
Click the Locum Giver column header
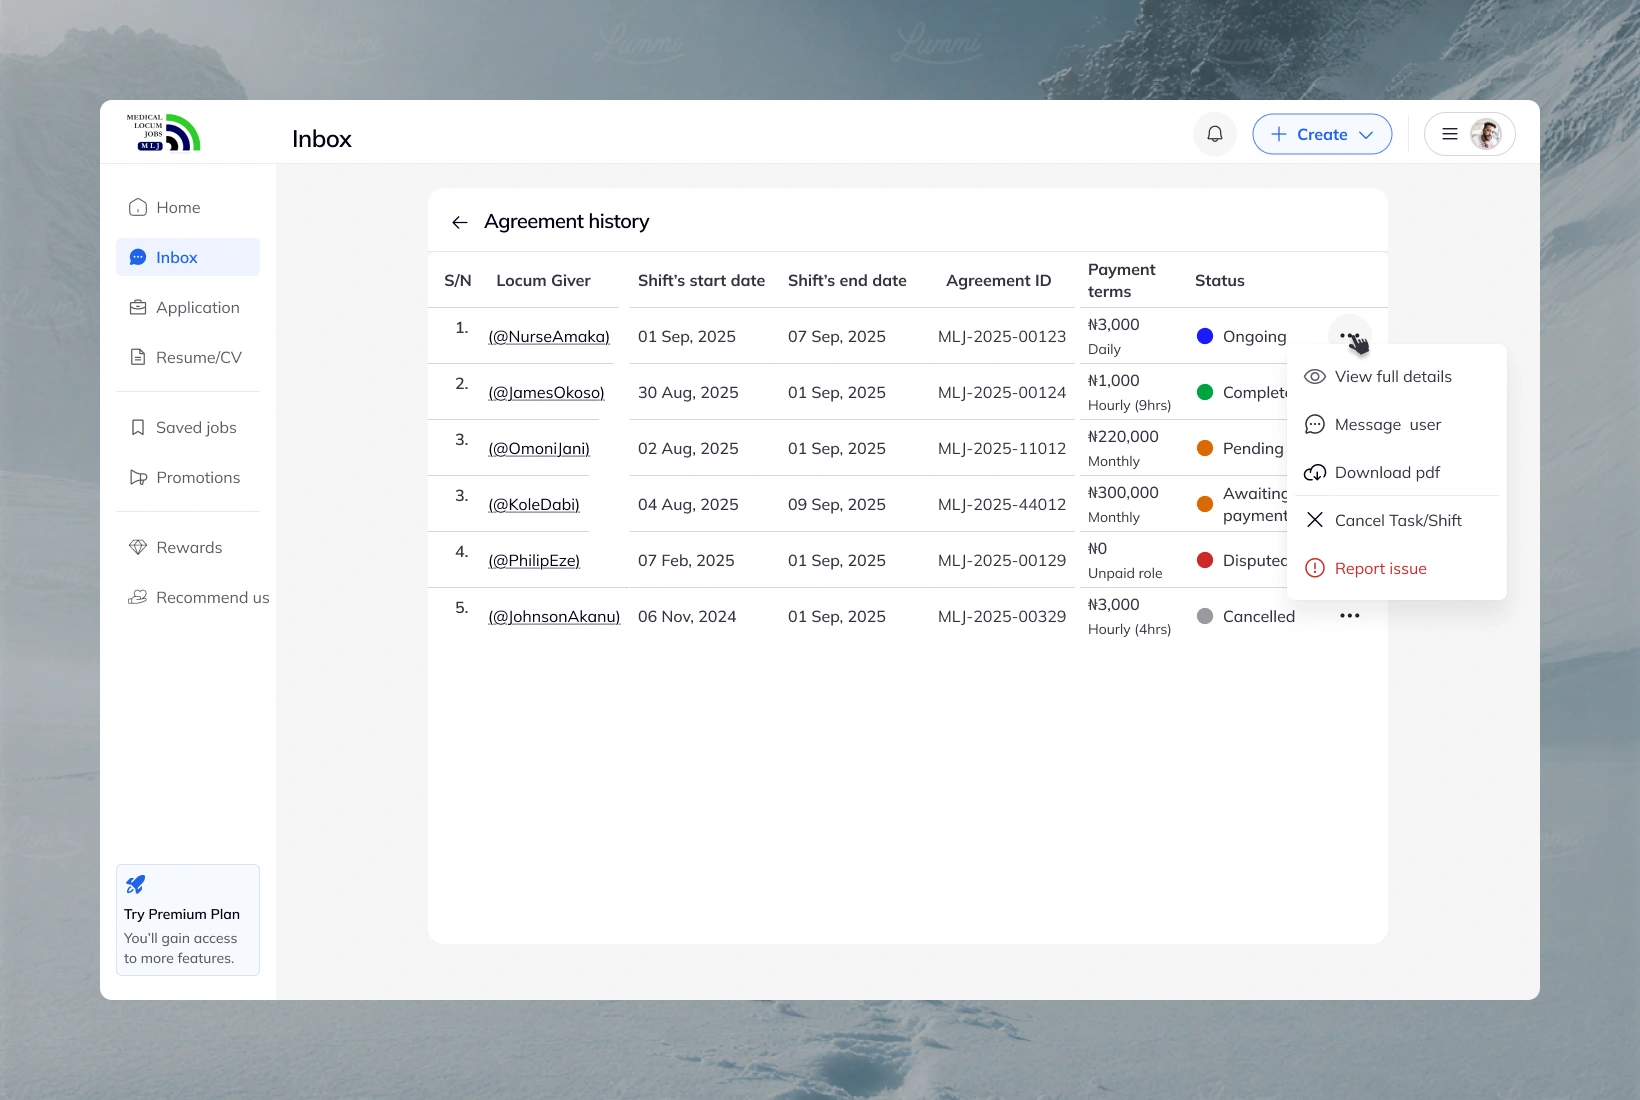point(543,280)
